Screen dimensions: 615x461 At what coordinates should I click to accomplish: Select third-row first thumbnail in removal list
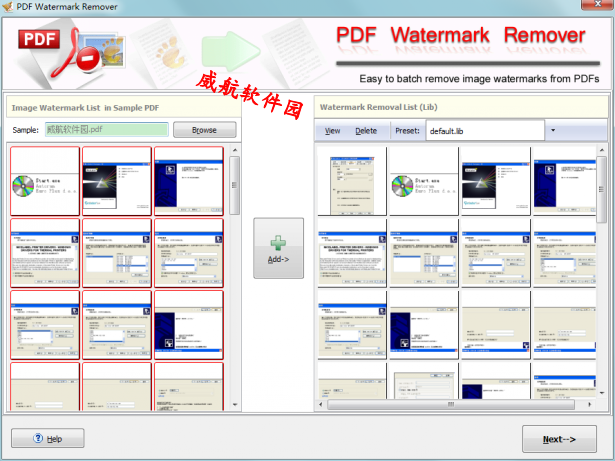tap(352, 325)
